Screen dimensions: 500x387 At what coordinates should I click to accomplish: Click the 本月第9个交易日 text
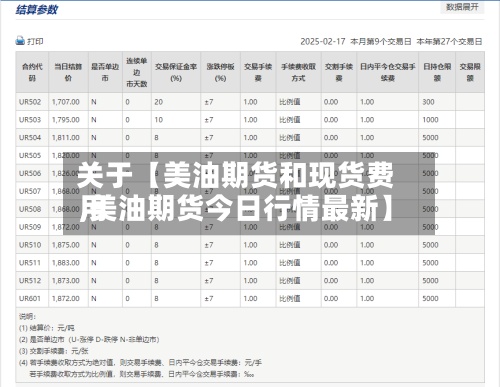381,42
